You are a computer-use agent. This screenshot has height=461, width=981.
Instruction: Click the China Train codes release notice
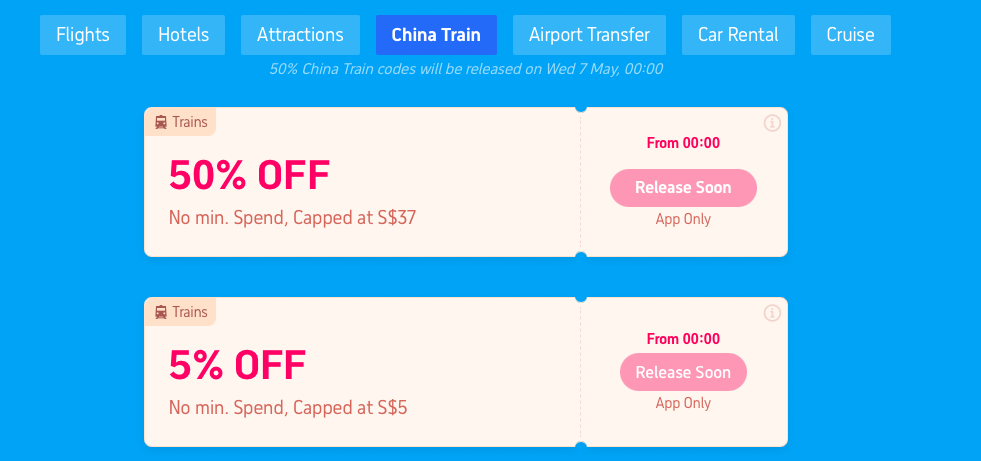(x=465, y=69)
